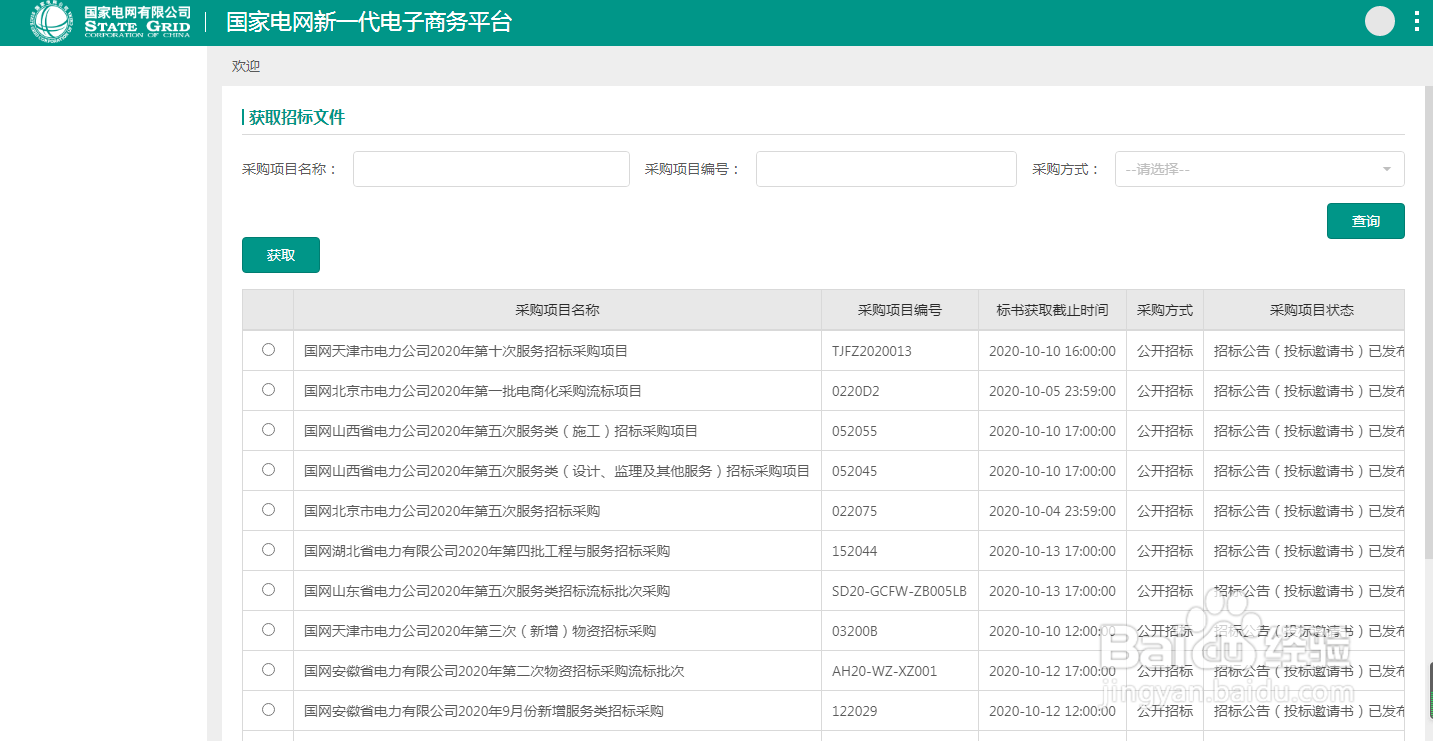This screenshot has height=741, width=1433.
Task: Click the 采购项目编号 column header
Action: 898,310
